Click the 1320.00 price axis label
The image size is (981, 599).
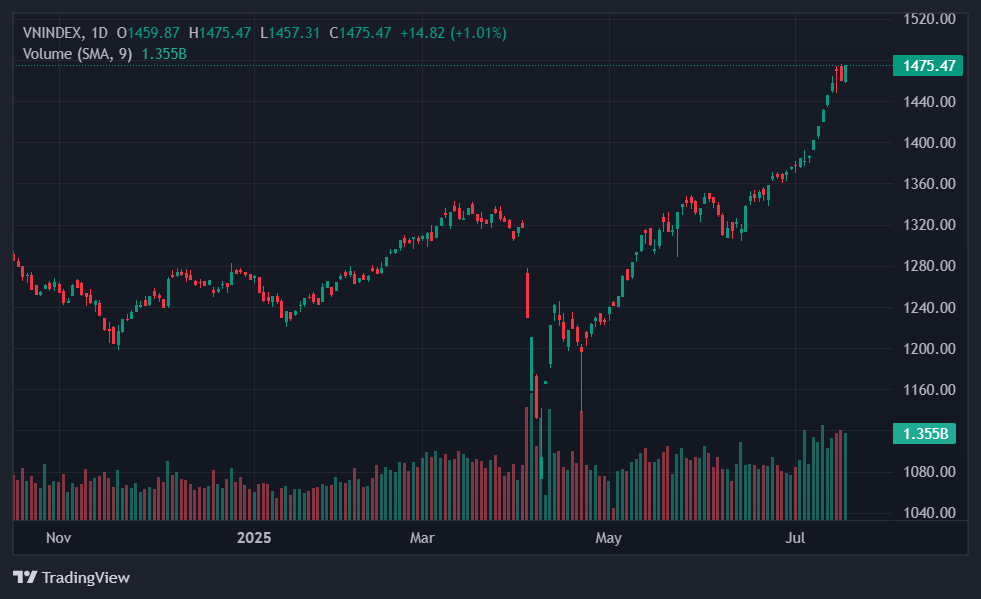tap(929, 225)
